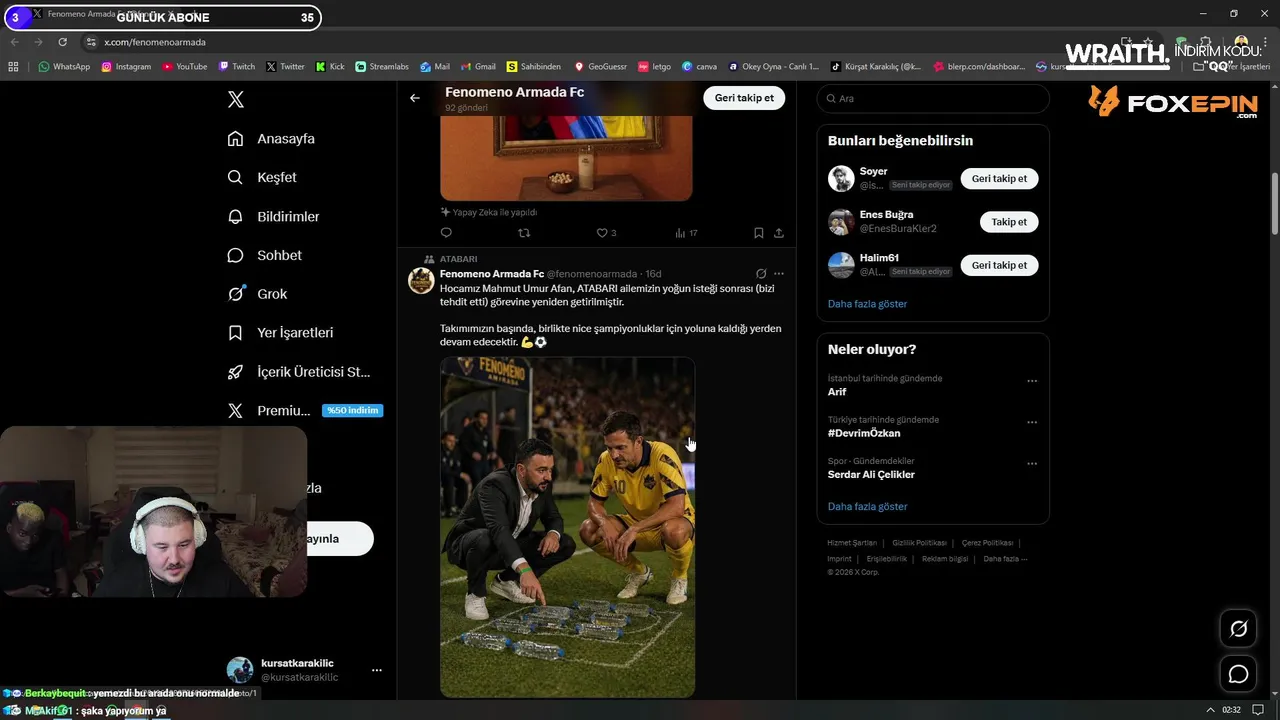Screen dimensions: 1280x720
Task: Open more options for Arif trend
Action: coord(1032,381)
